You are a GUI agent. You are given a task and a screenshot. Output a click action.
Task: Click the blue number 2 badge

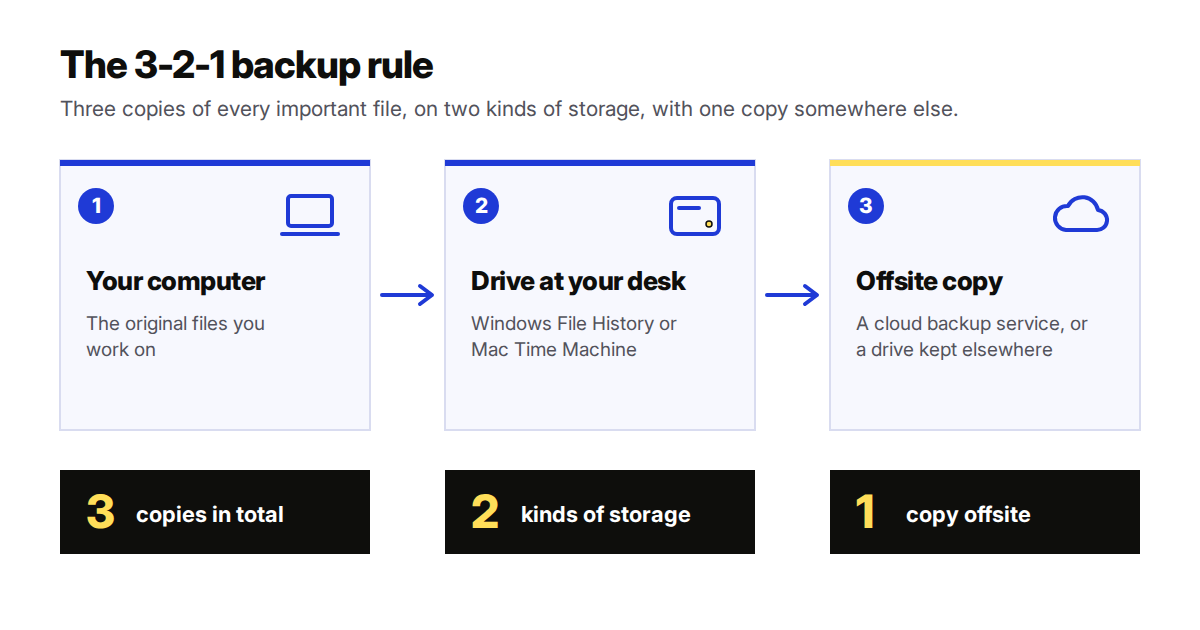click(481, 206)
